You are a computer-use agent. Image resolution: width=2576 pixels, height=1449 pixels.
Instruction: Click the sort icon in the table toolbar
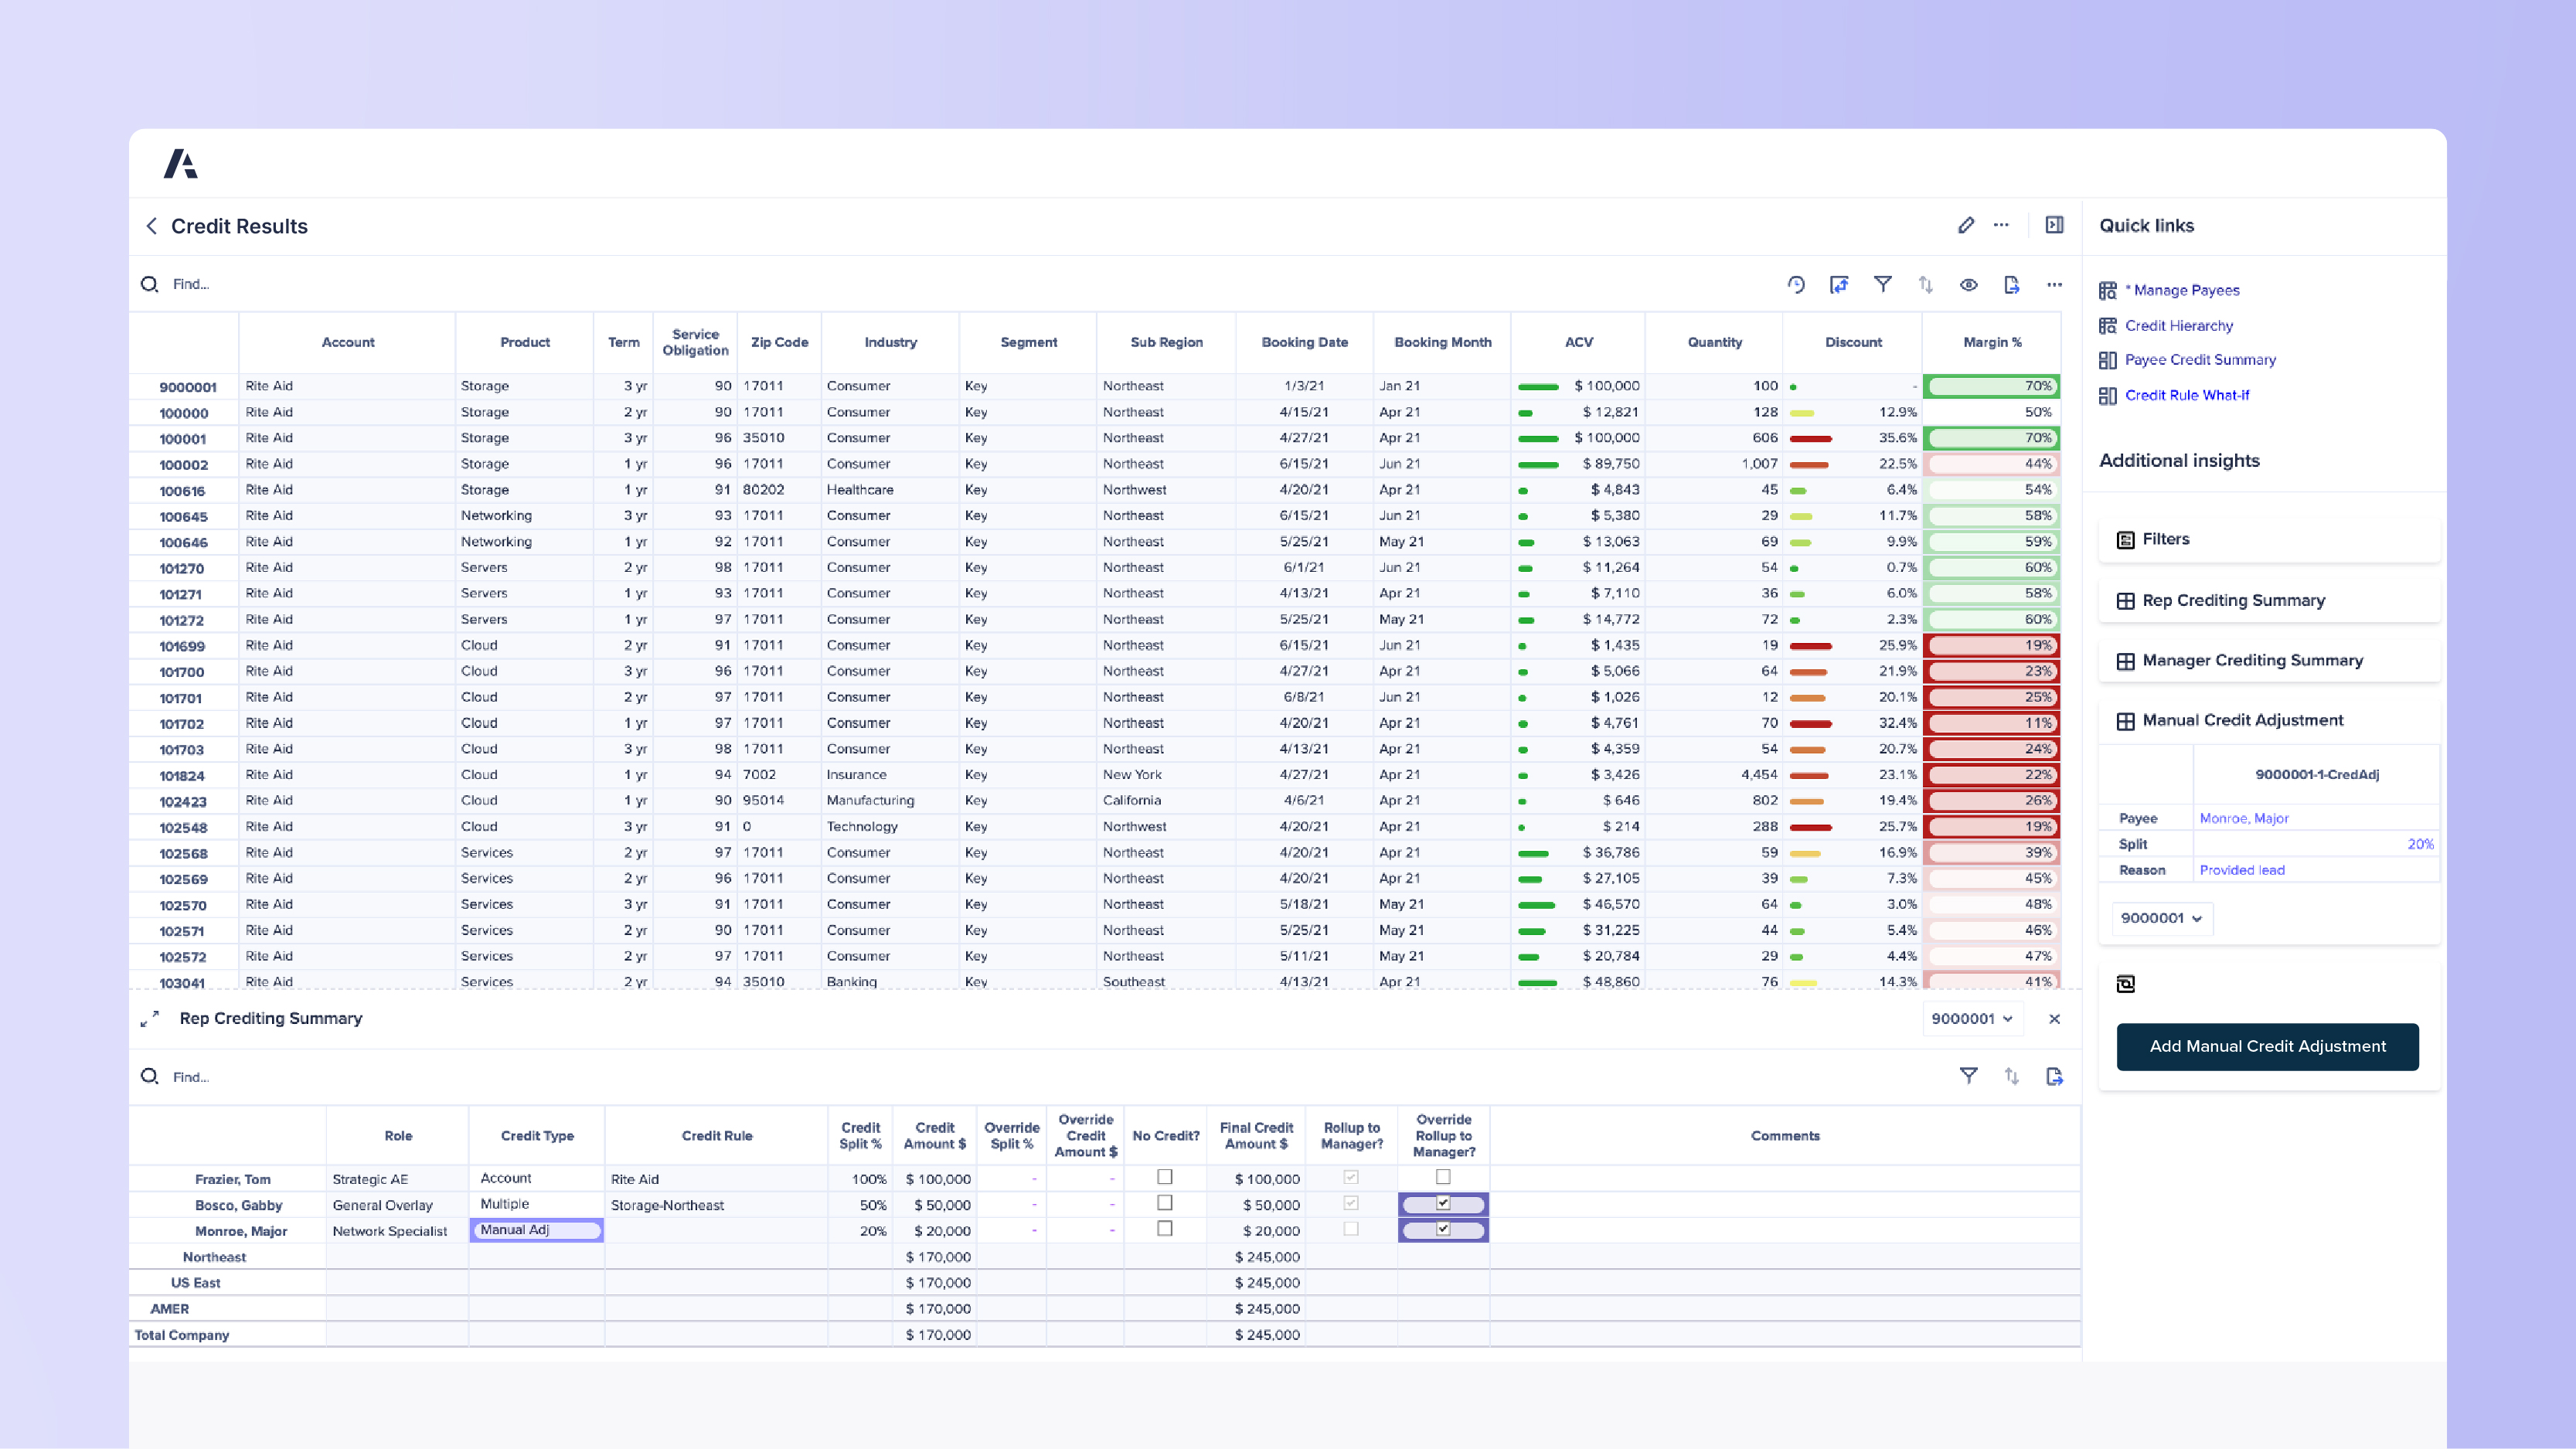coord(1926,285)
